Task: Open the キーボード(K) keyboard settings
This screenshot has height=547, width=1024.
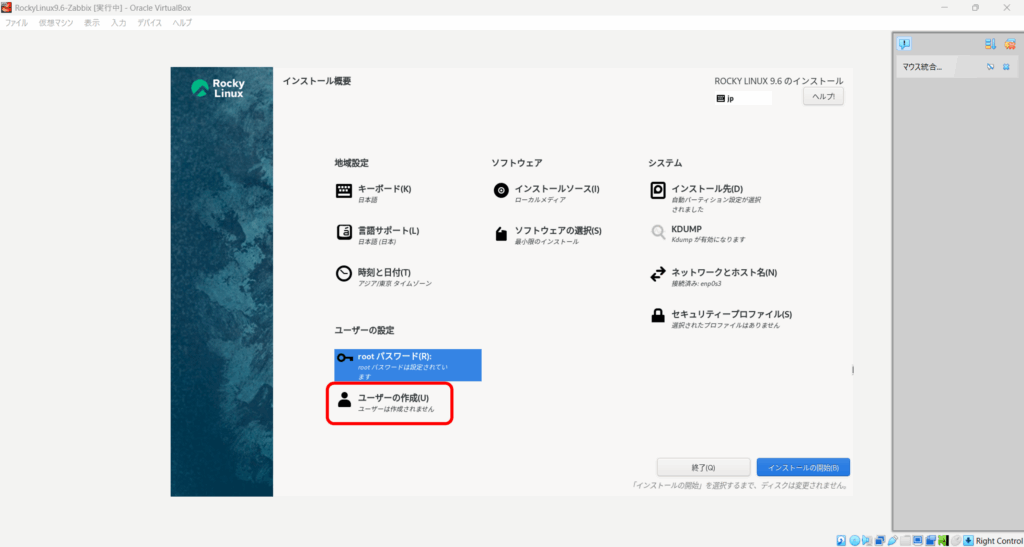Action: (x=373, y=193)
